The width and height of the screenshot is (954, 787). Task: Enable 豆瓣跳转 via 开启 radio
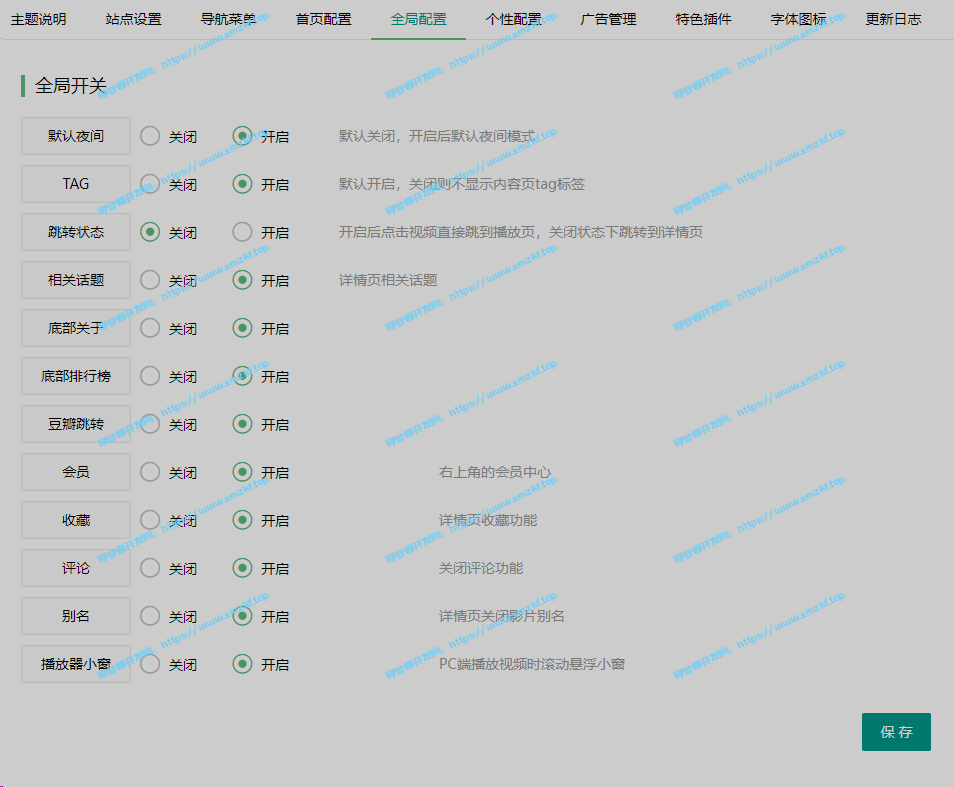click(242, 424)
